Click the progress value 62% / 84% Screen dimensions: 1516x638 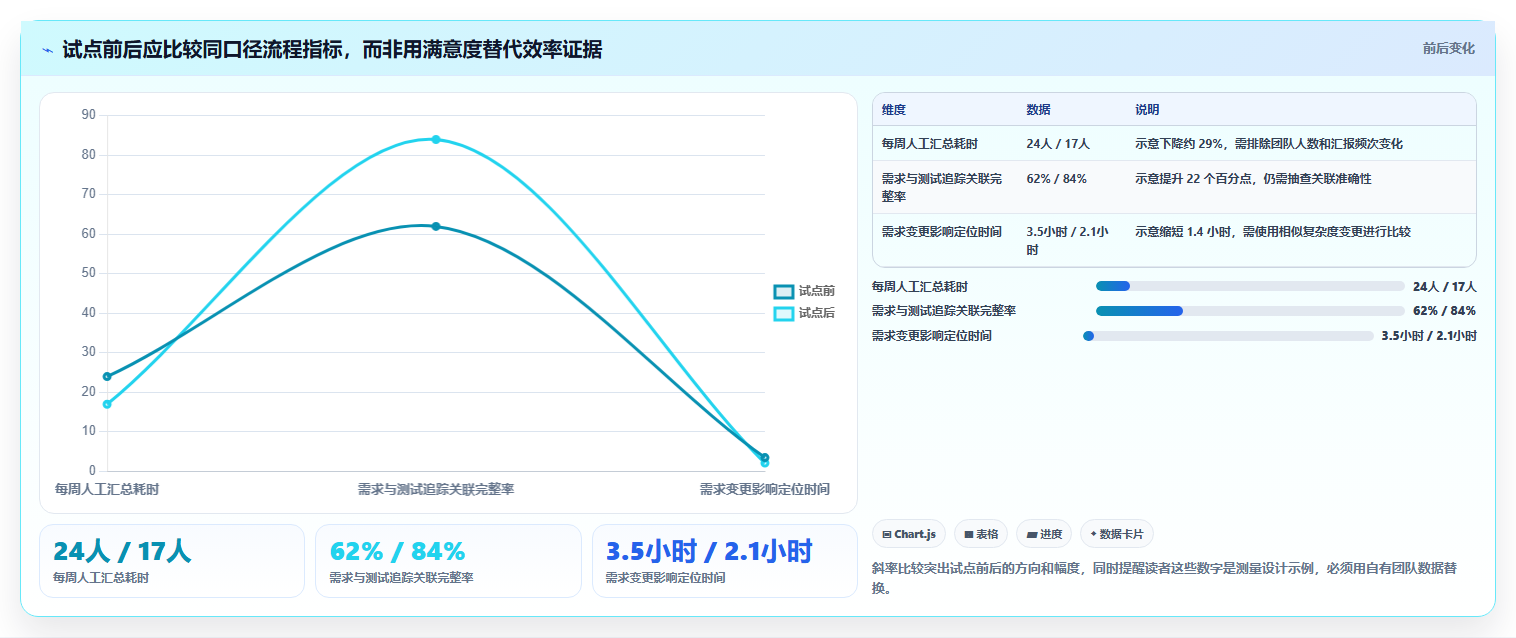(1444, 311)
